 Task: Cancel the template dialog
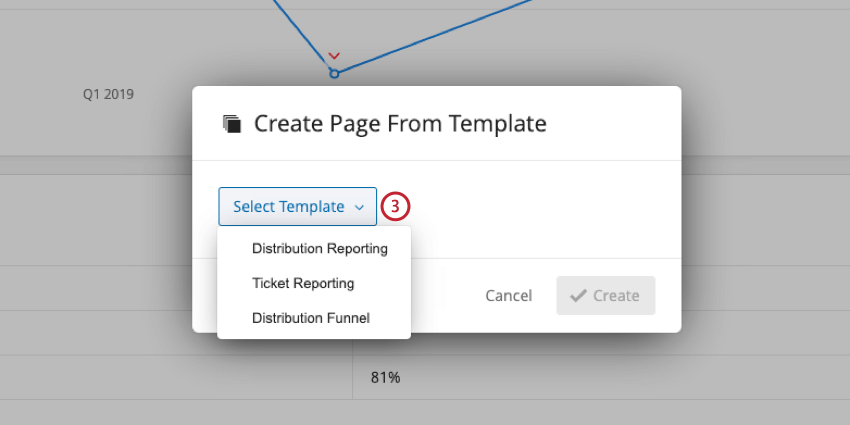(x=508, y=296)
